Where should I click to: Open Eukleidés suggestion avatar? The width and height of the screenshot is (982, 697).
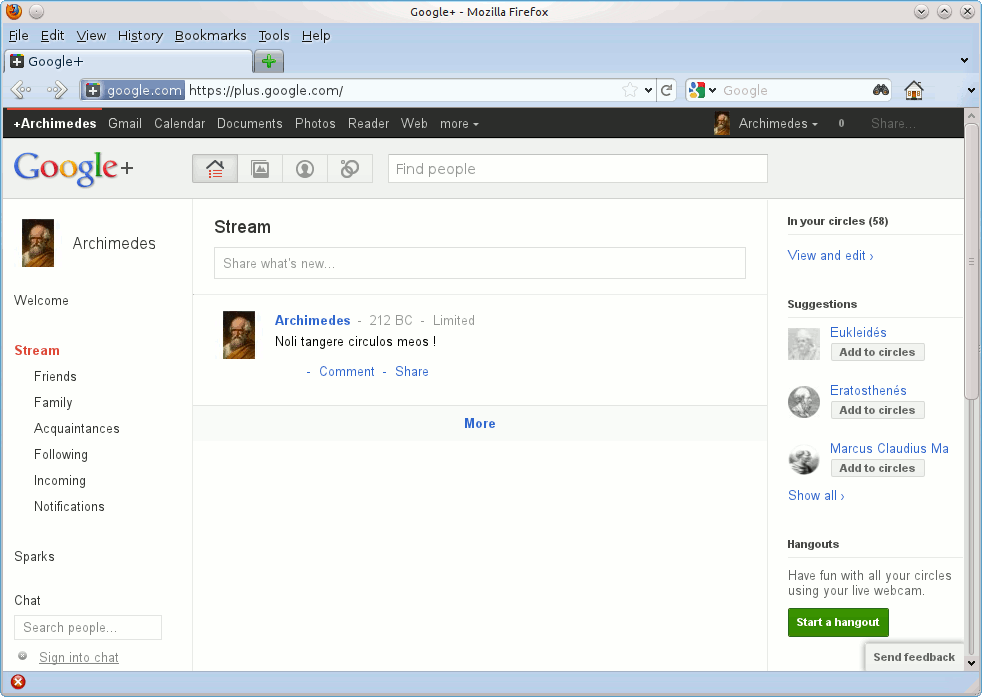[x=804, y=344]
